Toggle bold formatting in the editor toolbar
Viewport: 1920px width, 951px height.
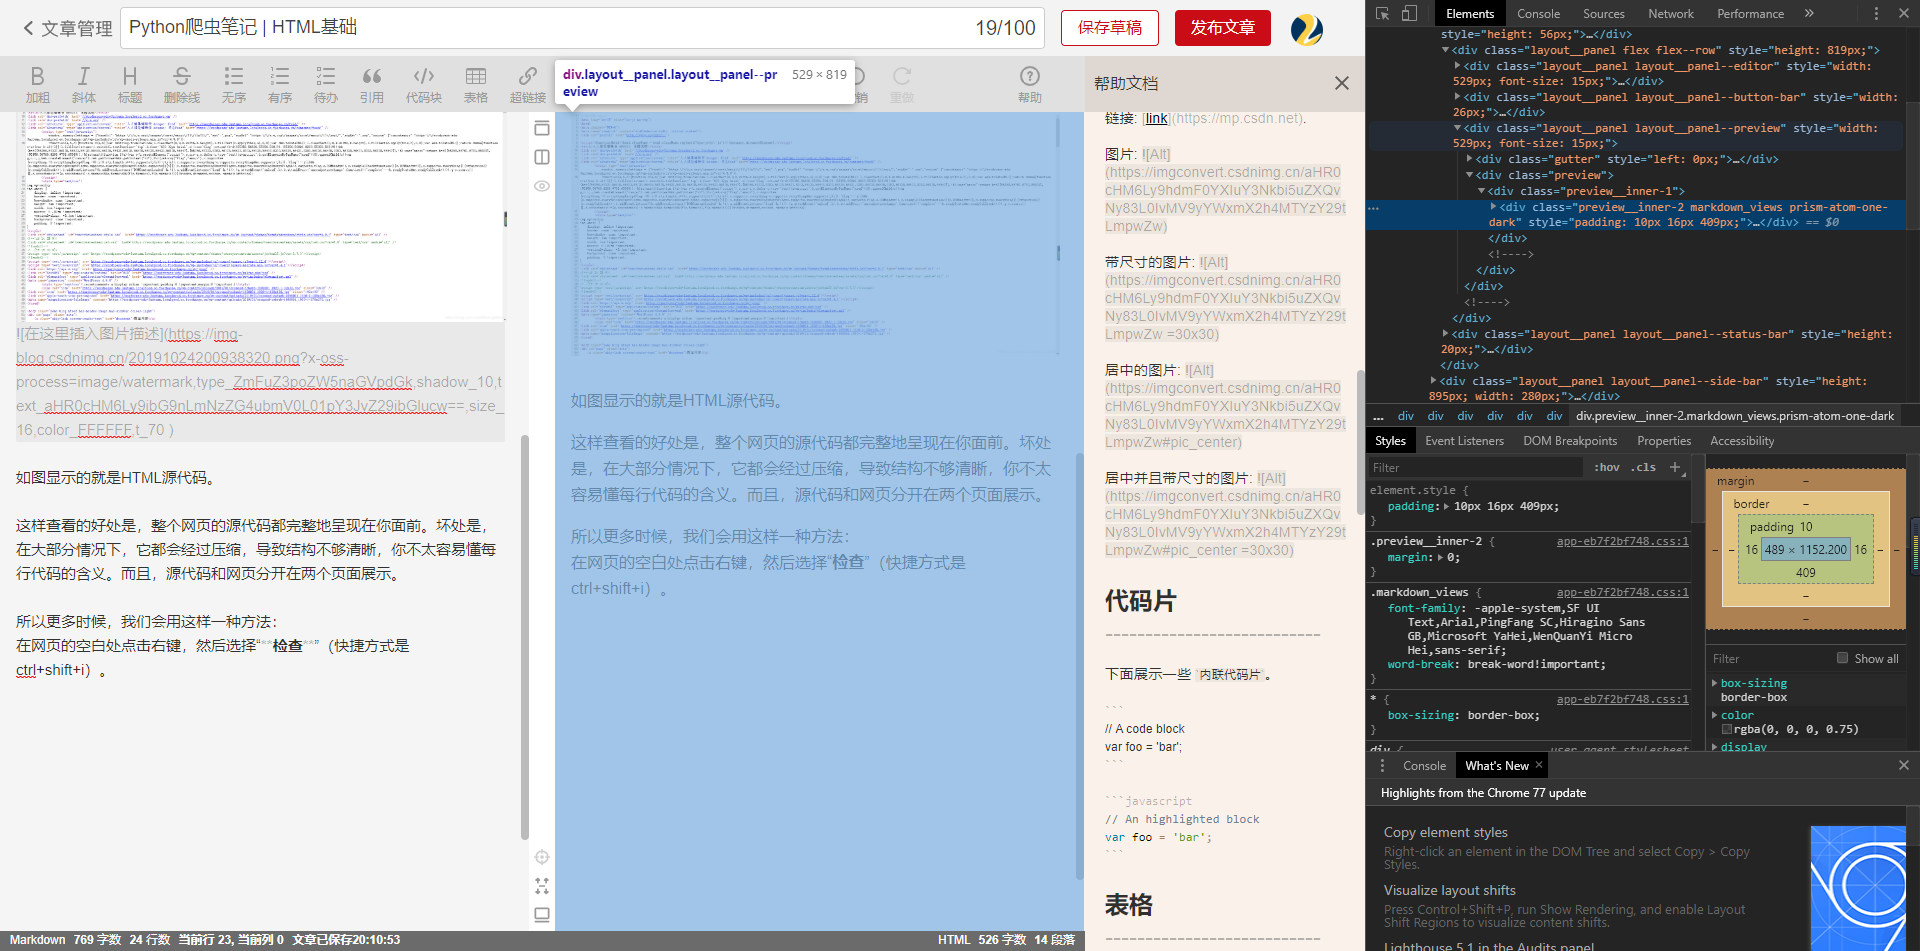pos(37,84)
